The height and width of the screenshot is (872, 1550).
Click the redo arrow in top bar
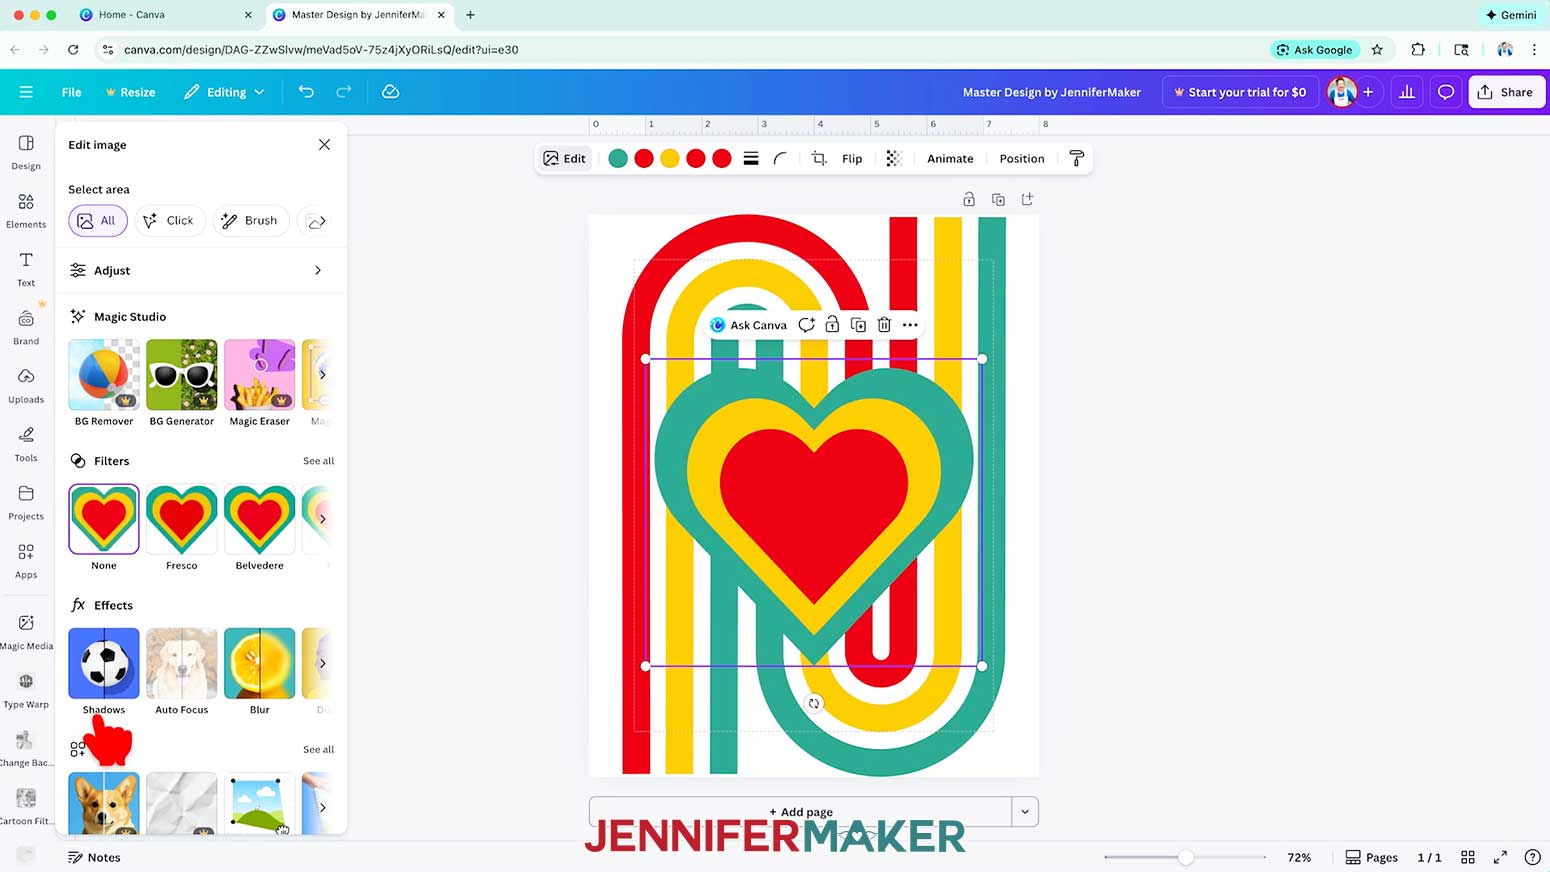tap(344, 92)
